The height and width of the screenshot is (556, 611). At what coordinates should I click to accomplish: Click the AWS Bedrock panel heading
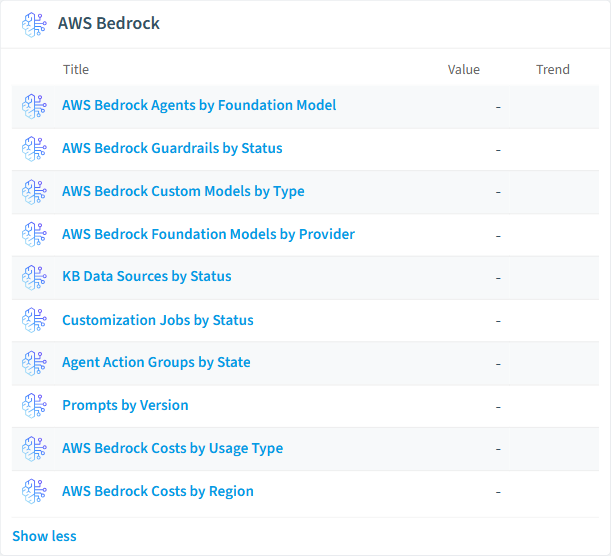(x=109, y=23)
